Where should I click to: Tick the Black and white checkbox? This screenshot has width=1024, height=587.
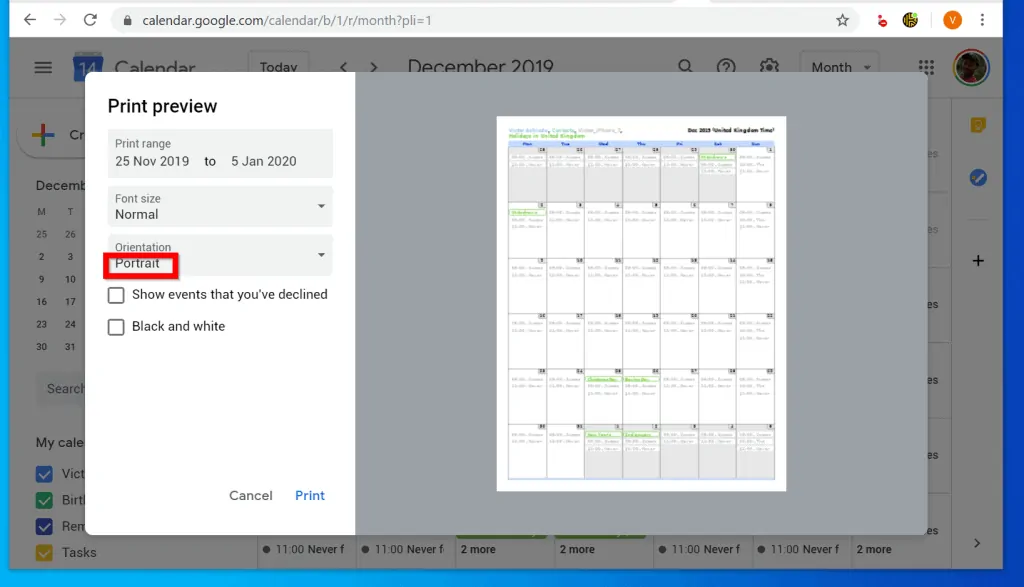point(116,327)
